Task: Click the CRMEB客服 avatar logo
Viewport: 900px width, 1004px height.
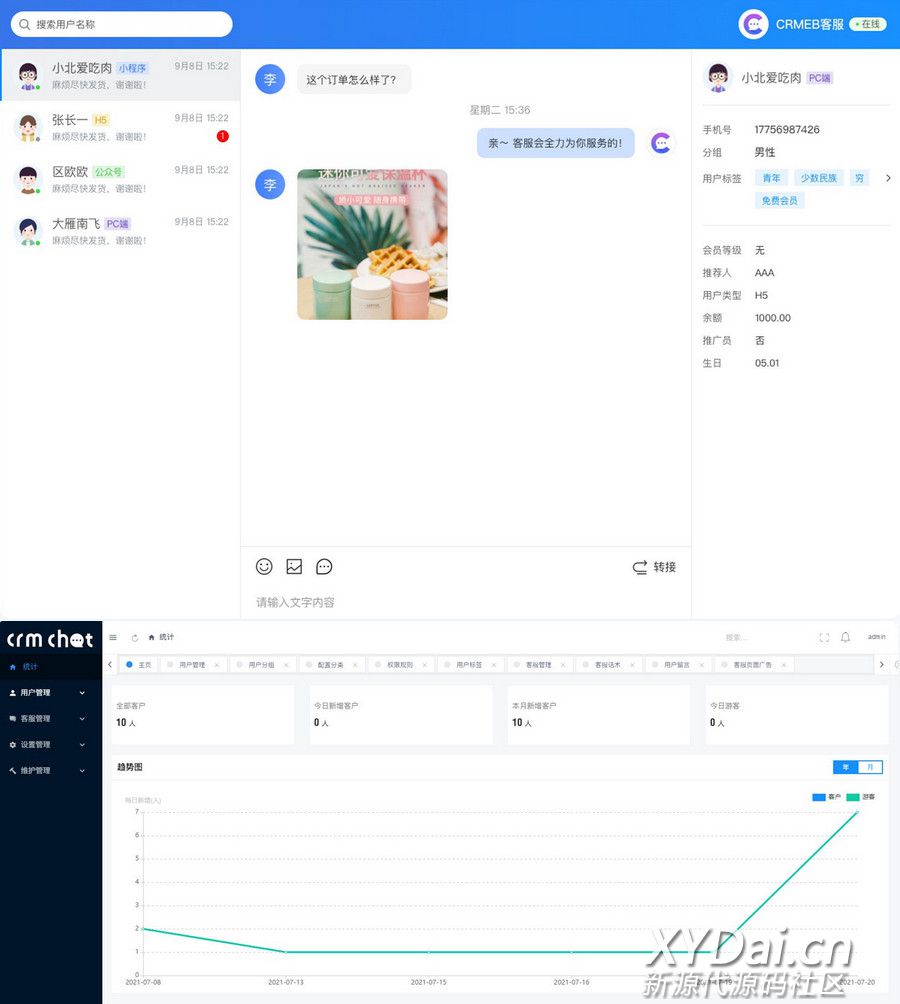Action: pos(753,24)
